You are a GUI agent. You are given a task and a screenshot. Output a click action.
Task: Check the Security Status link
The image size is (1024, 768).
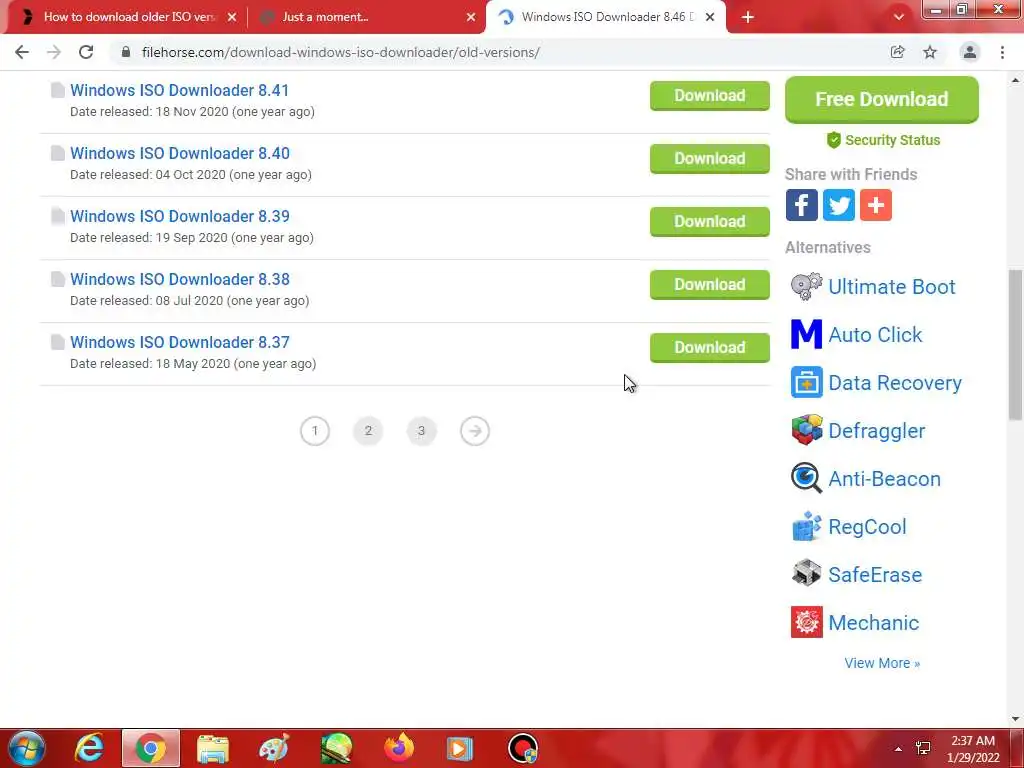[x=883, y=140]
